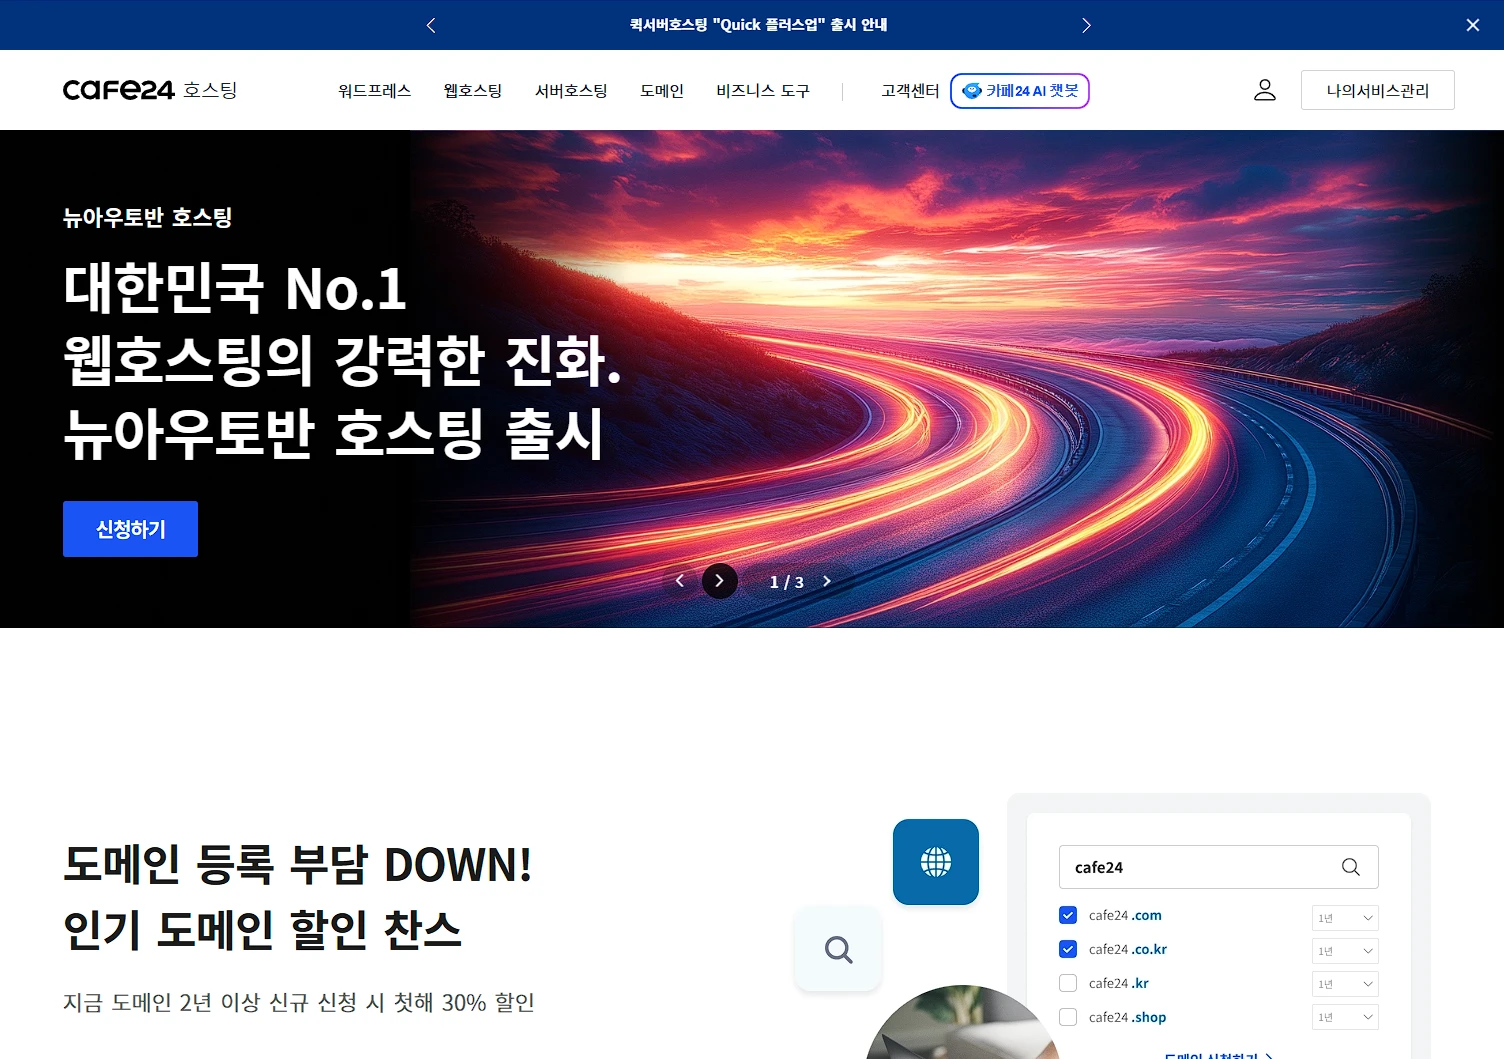Click the domain search input with cafe24
The image size is (1504, 1059).
click(x=1218, y=867)
